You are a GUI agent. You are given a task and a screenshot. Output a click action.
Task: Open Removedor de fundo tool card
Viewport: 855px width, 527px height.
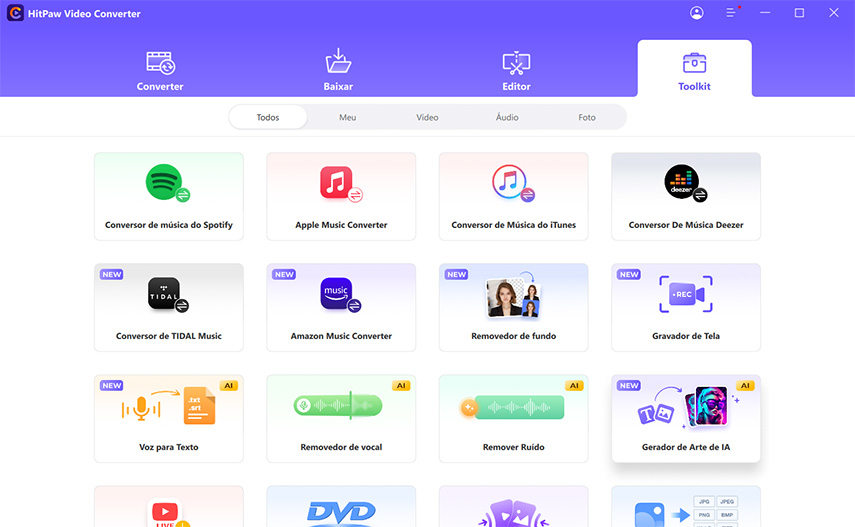(513, 307)
